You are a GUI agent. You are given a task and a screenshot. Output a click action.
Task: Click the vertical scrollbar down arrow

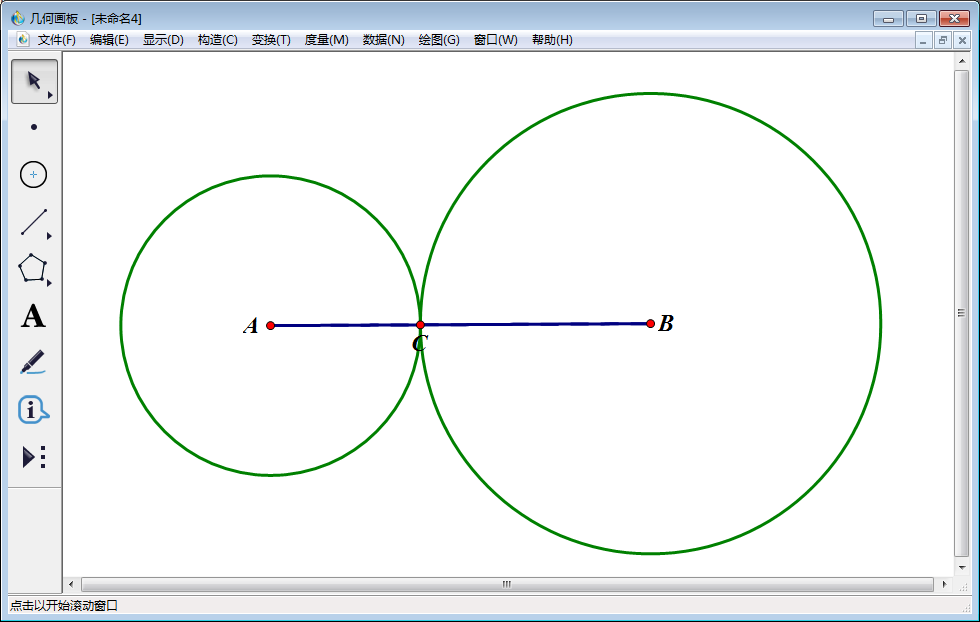pos(962,567)
